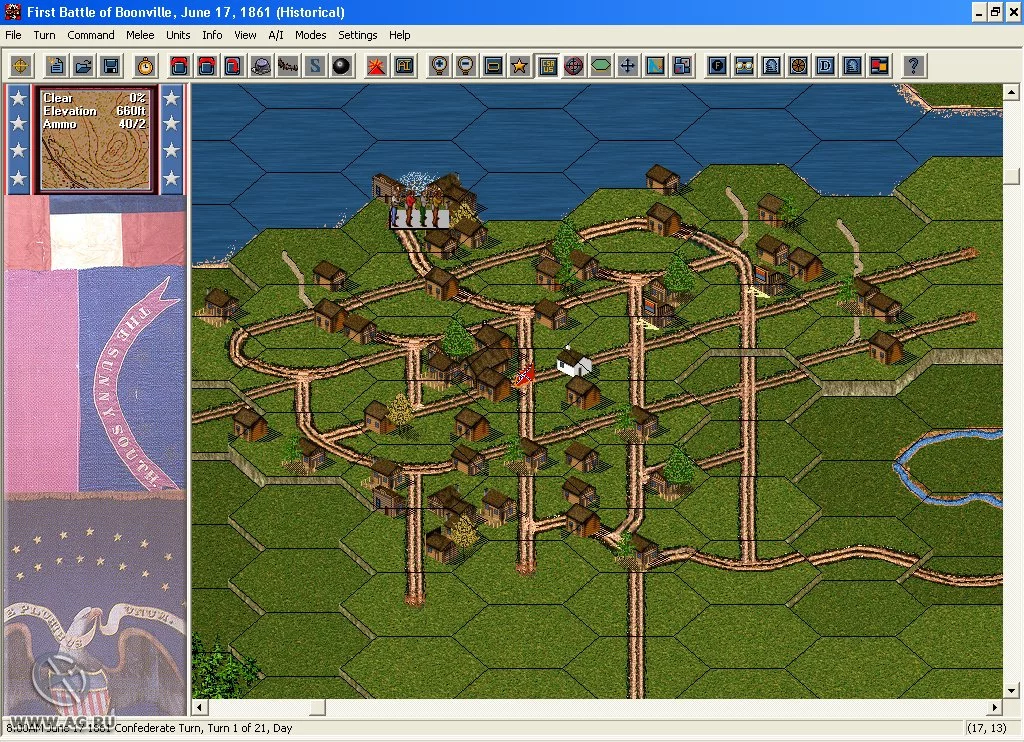Click the stopwatch next-turn icon
Viewport: 1024px width, 742px height.
point(145,66)
